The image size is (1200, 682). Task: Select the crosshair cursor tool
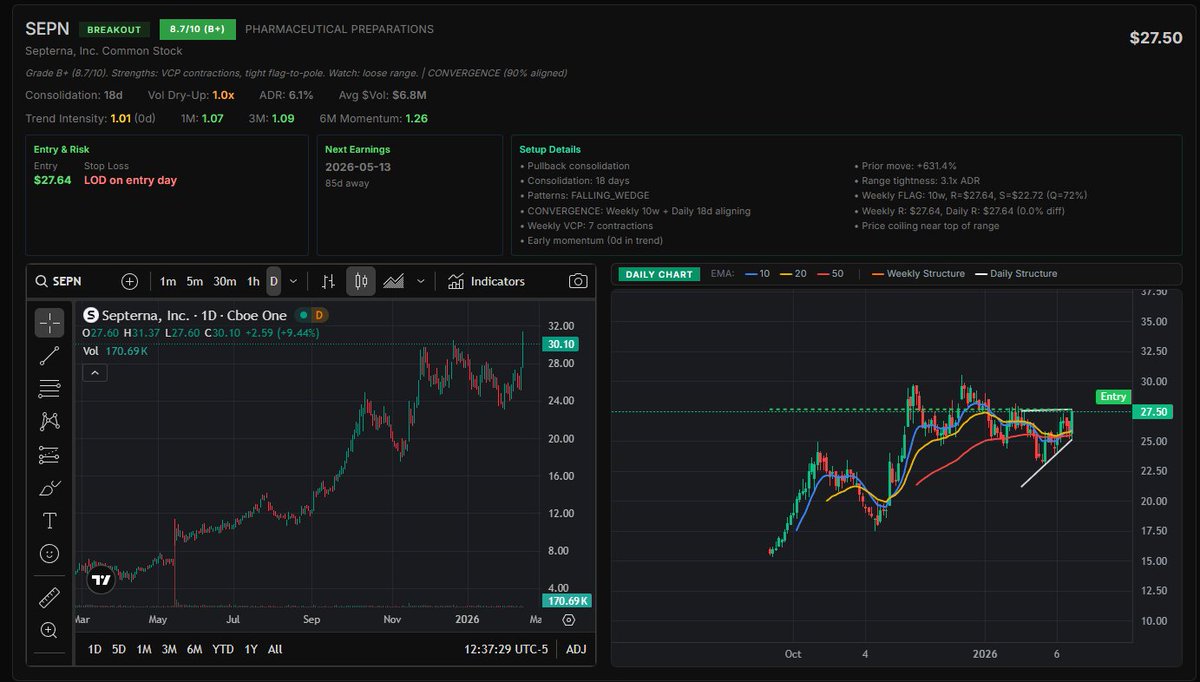[49, 322]
